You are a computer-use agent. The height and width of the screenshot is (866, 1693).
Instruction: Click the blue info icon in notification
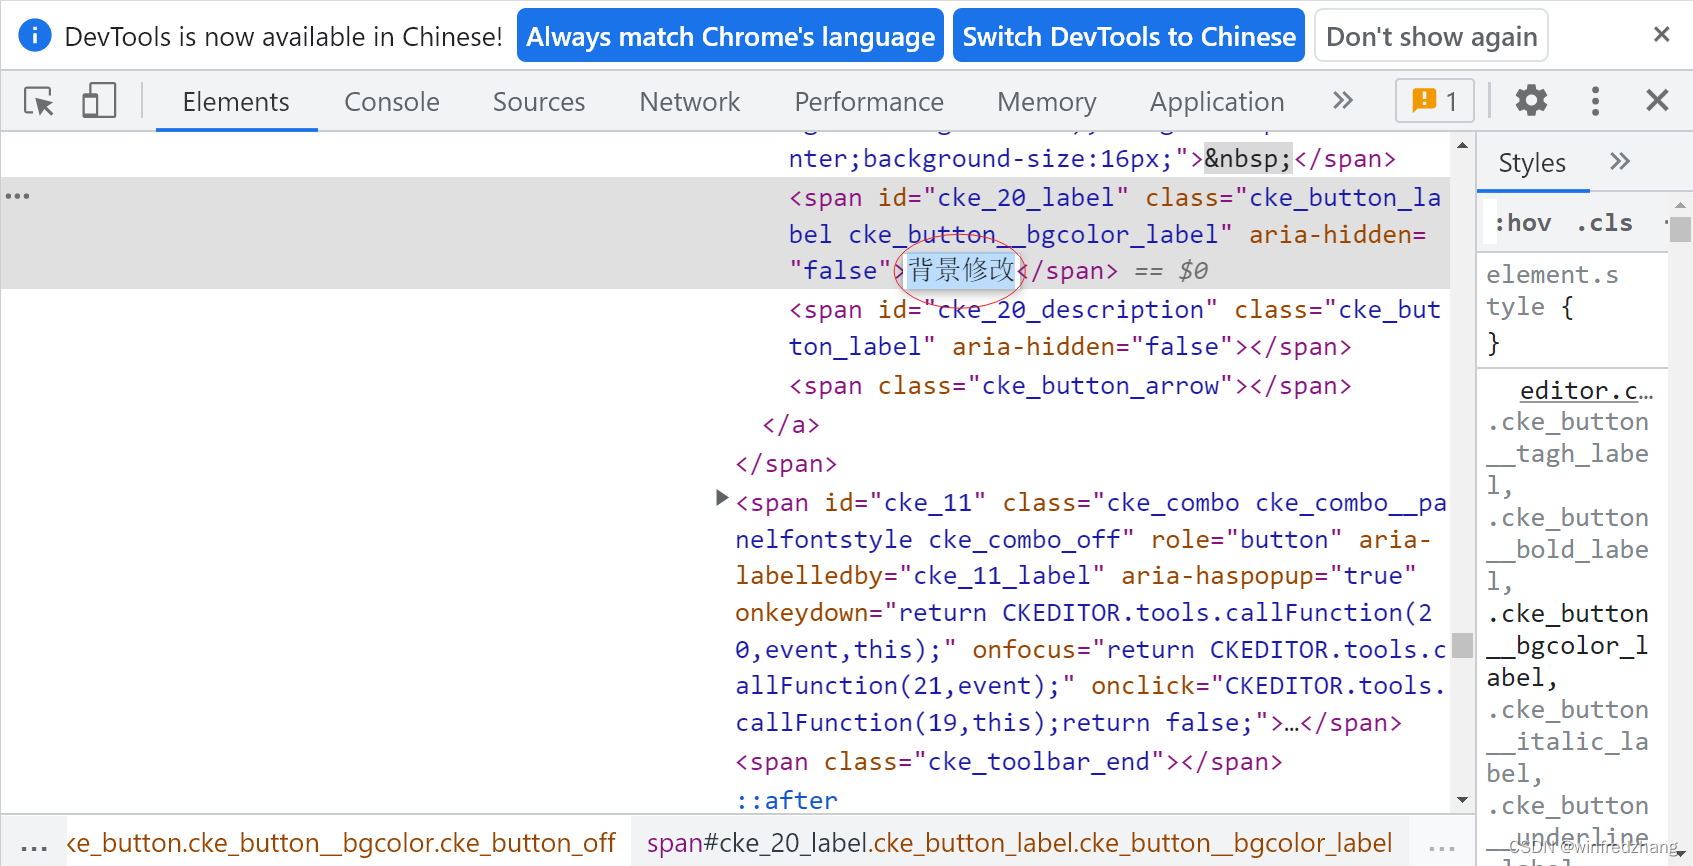pos(35,36)
